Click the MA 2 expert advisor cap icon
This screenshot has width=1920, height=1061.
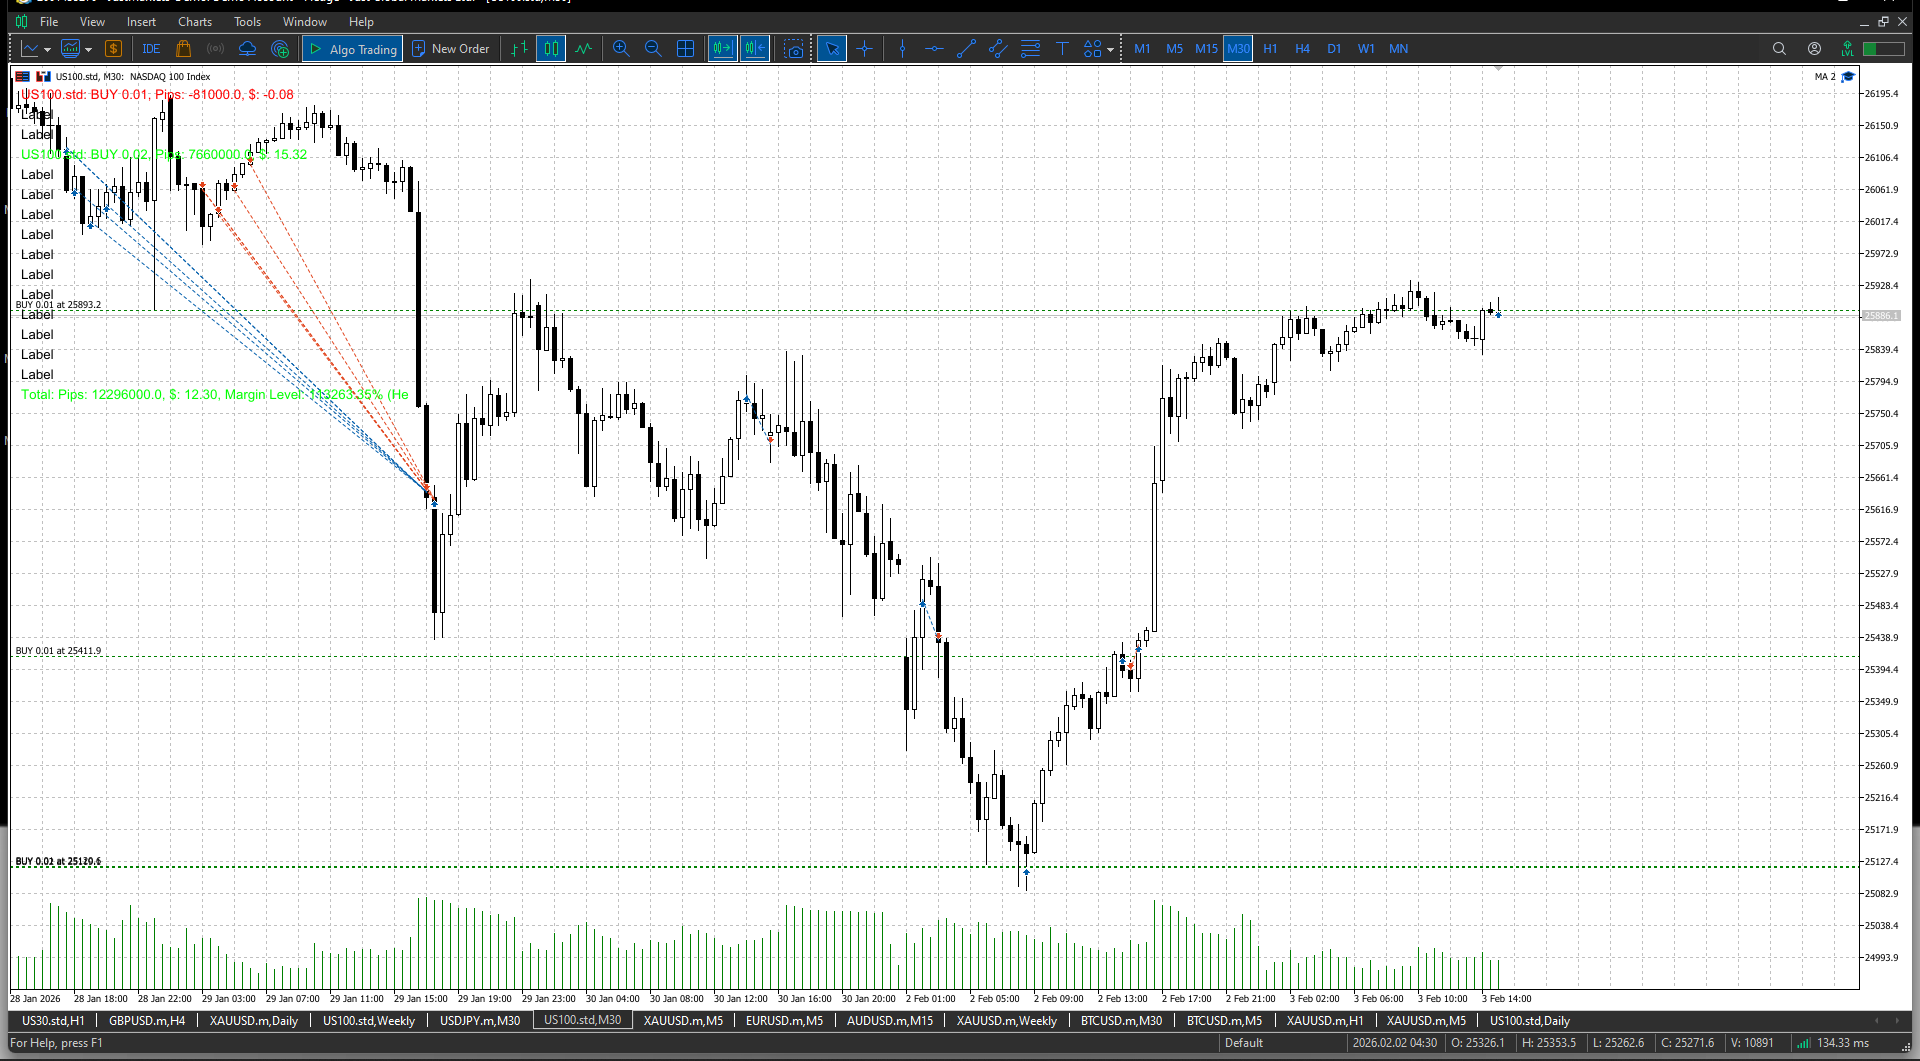click(x=1848, y=77)
